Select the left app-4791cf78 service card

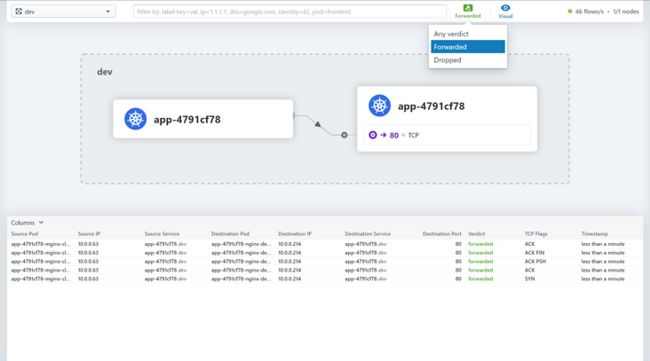[203, 119]
